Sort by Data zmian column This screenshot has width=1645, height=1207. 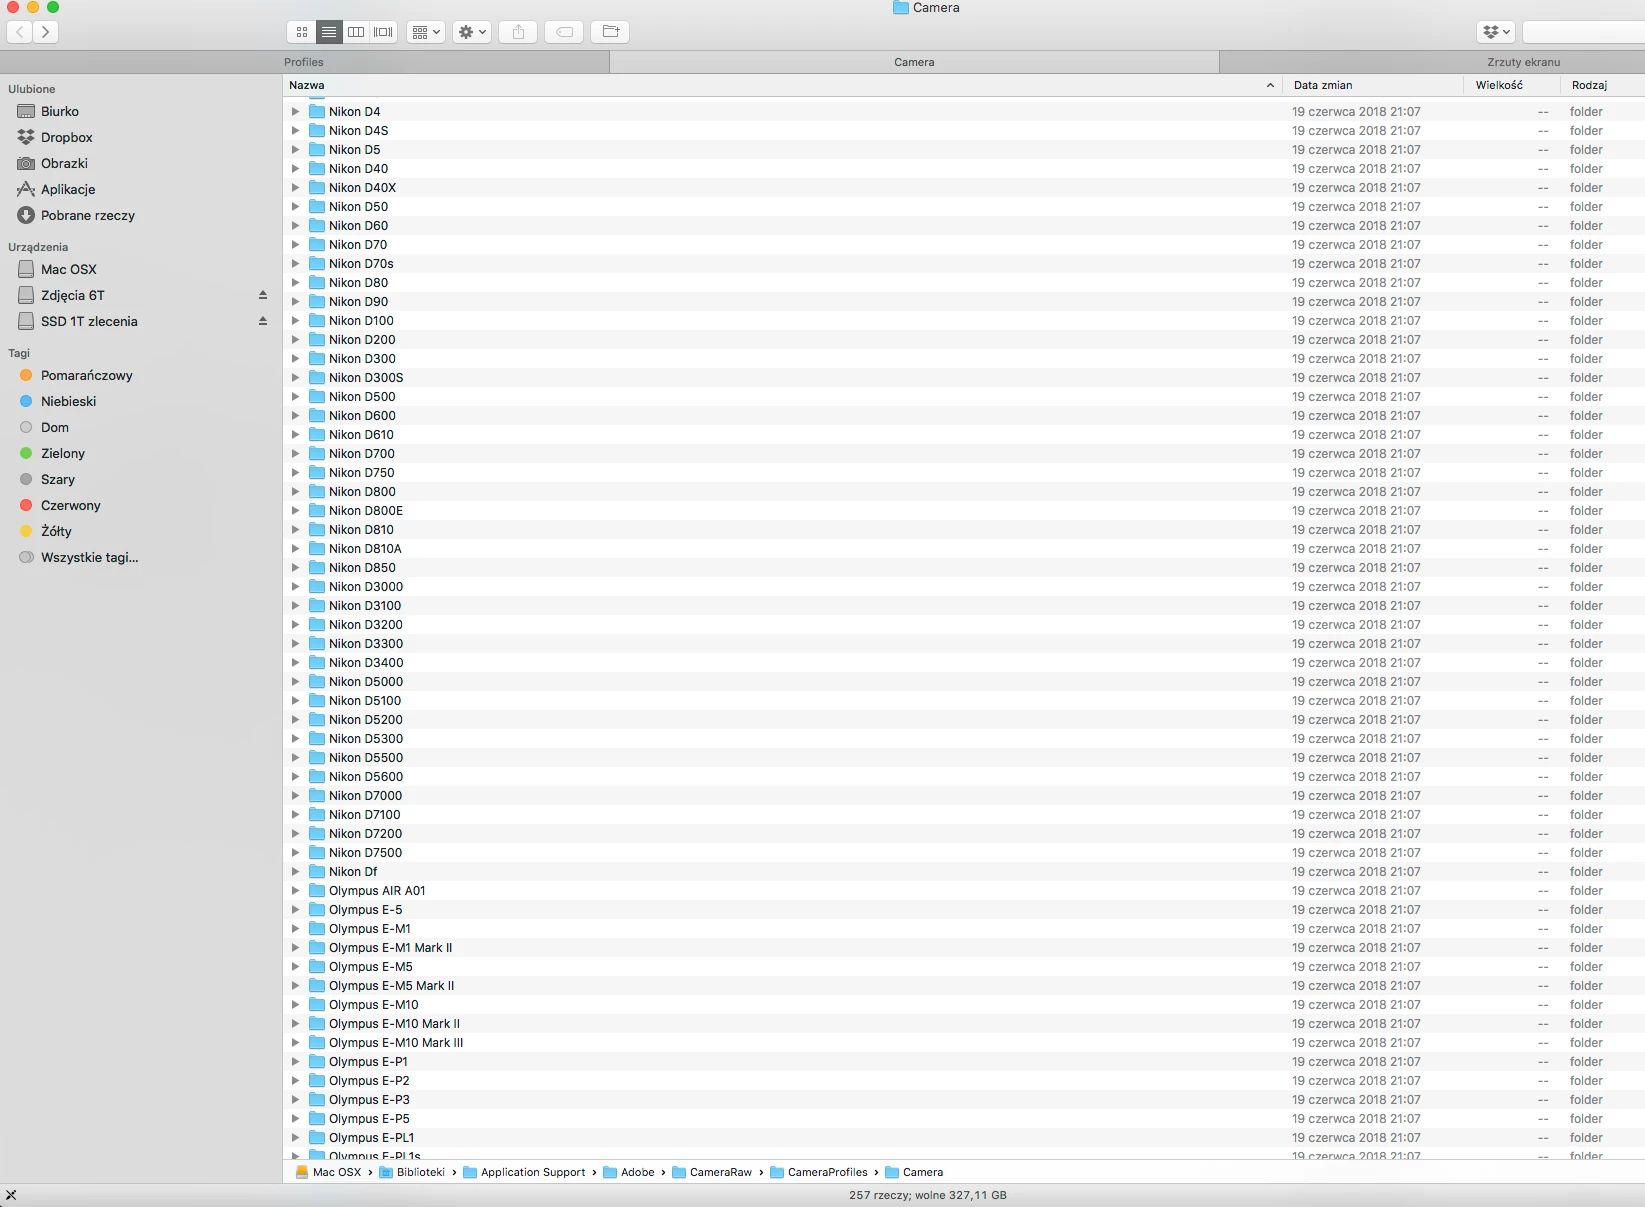click(1374, 85)
